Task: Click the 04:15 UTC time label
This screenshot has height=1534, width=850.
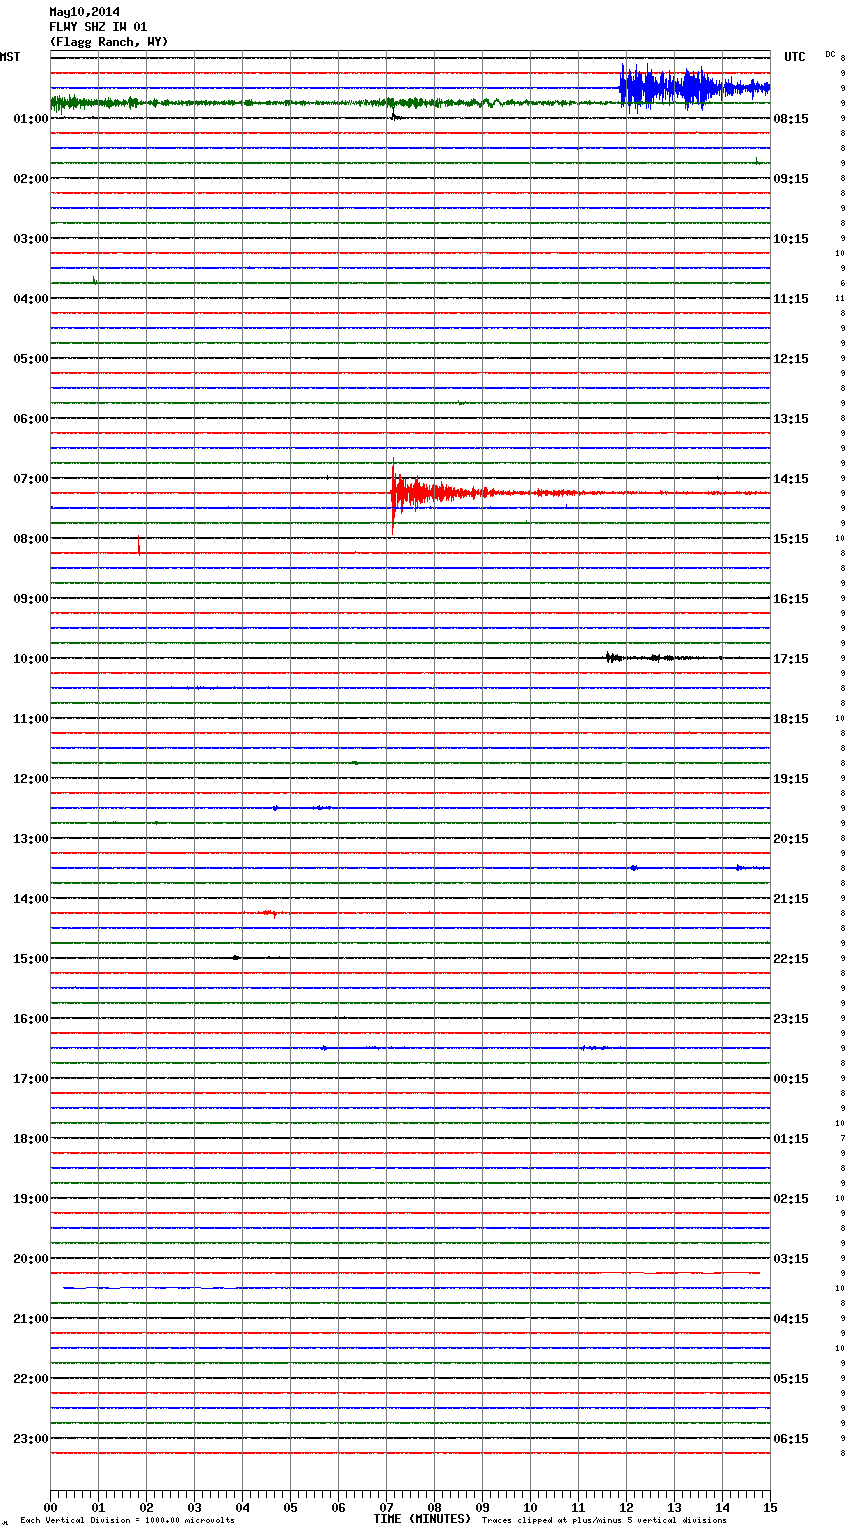Action: click(791, 1319)
